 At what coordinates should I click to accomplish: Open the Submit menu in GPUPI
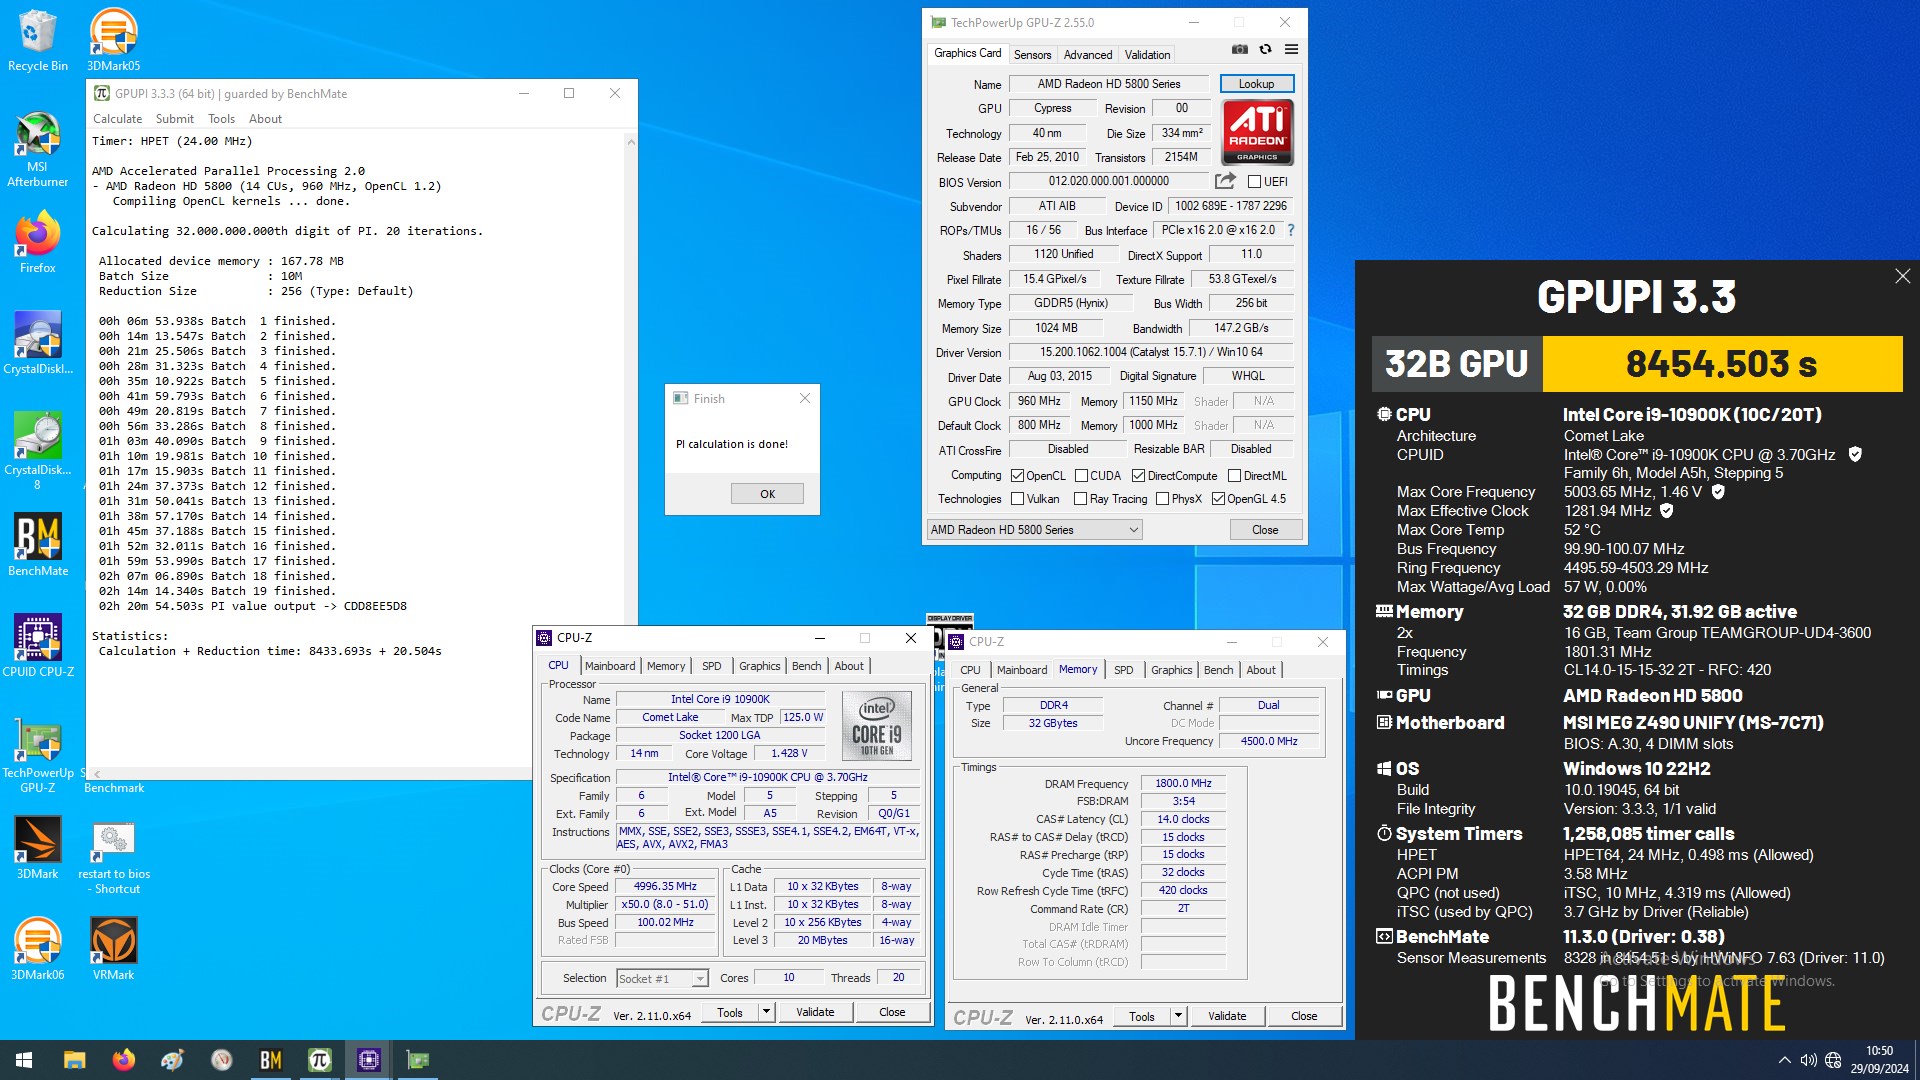pyautogui.click(x=175, y=119)
